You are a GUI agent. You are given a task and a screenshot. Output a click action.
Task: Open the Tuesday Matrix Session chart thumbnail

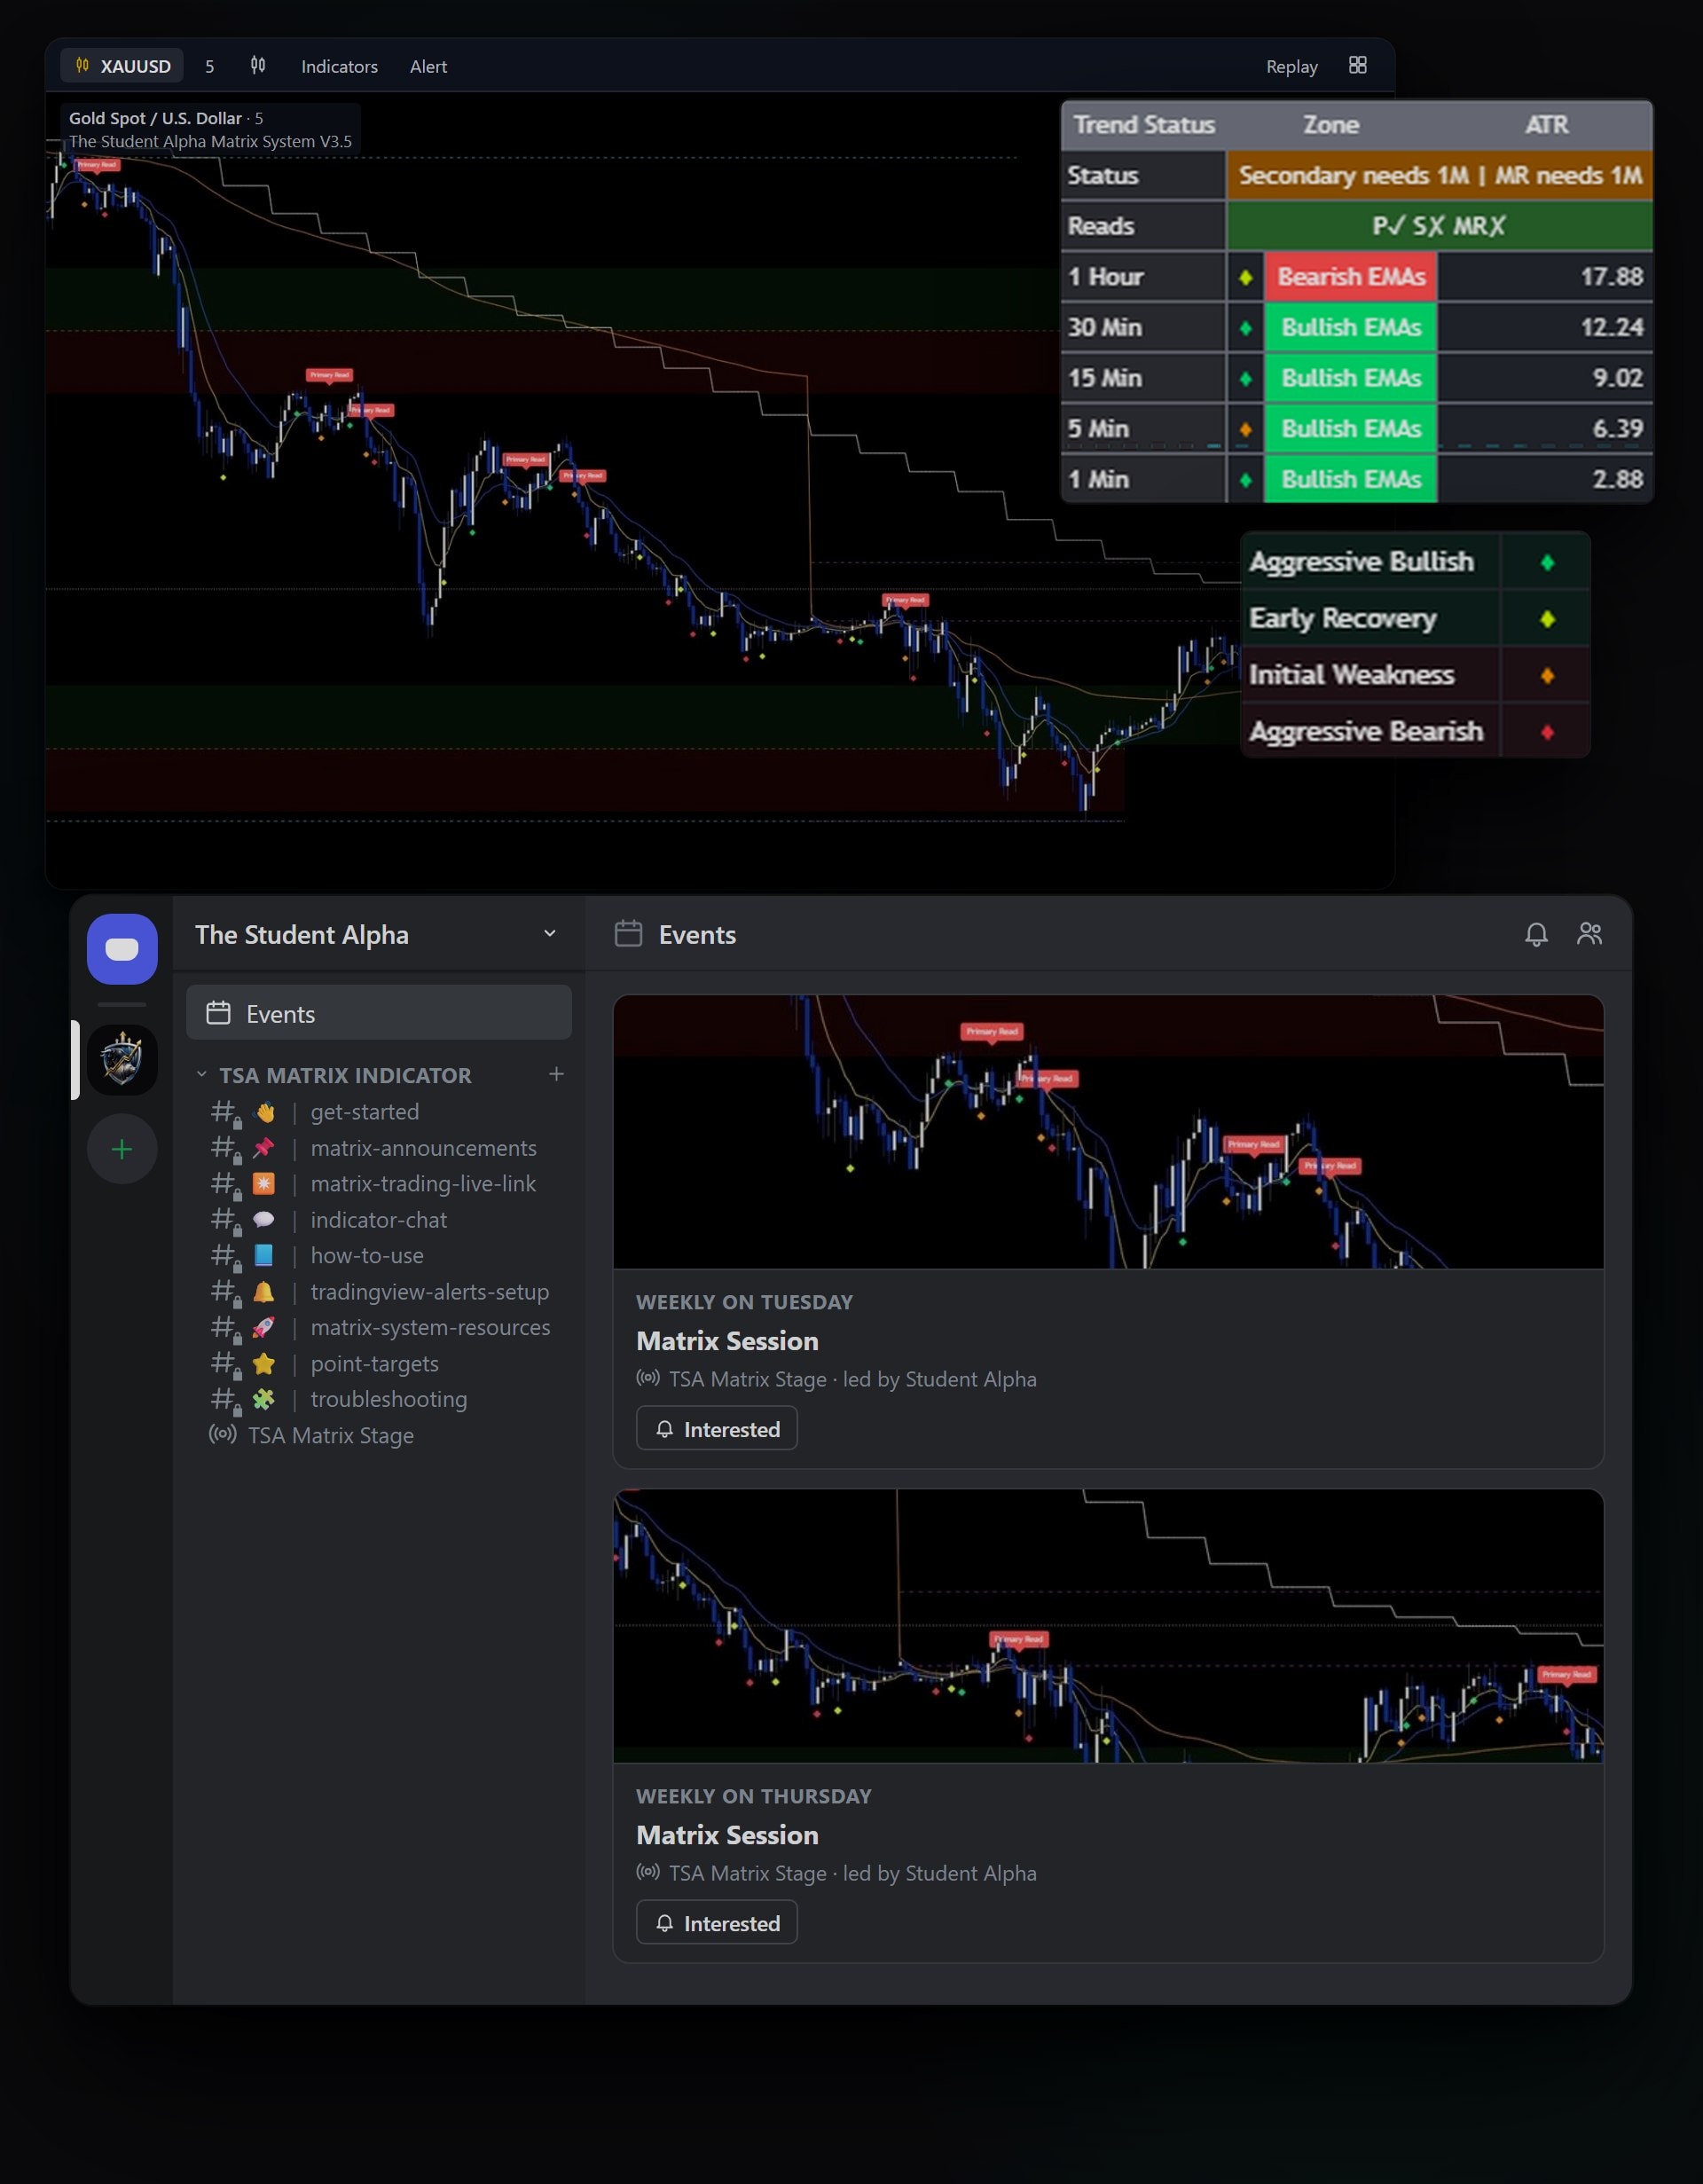(x=1108, y=1132)
